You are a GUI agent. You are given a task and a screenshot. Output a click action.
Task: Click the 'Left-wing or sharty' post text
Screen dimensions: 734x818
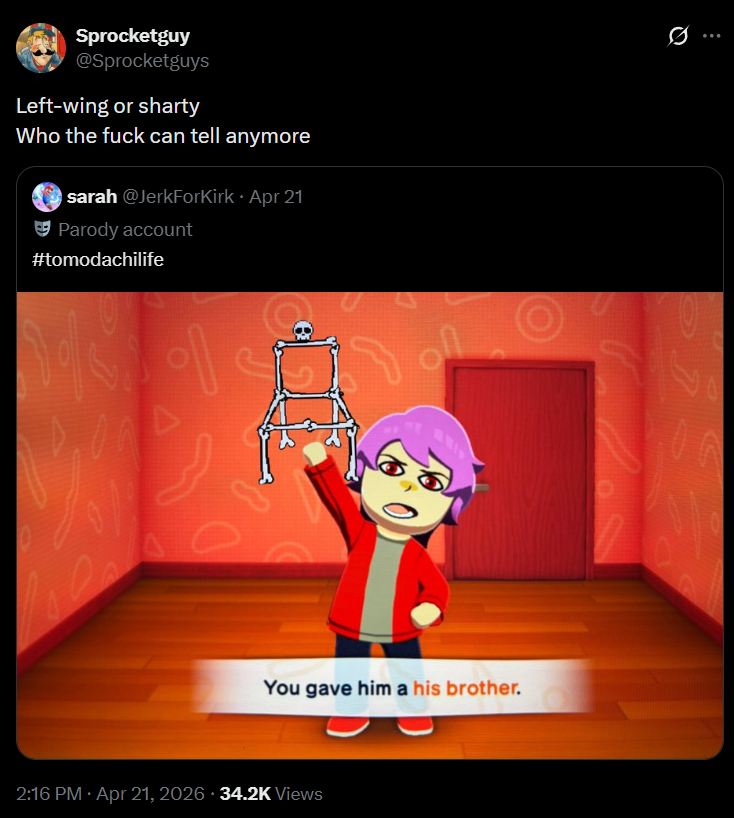point(107,106)
